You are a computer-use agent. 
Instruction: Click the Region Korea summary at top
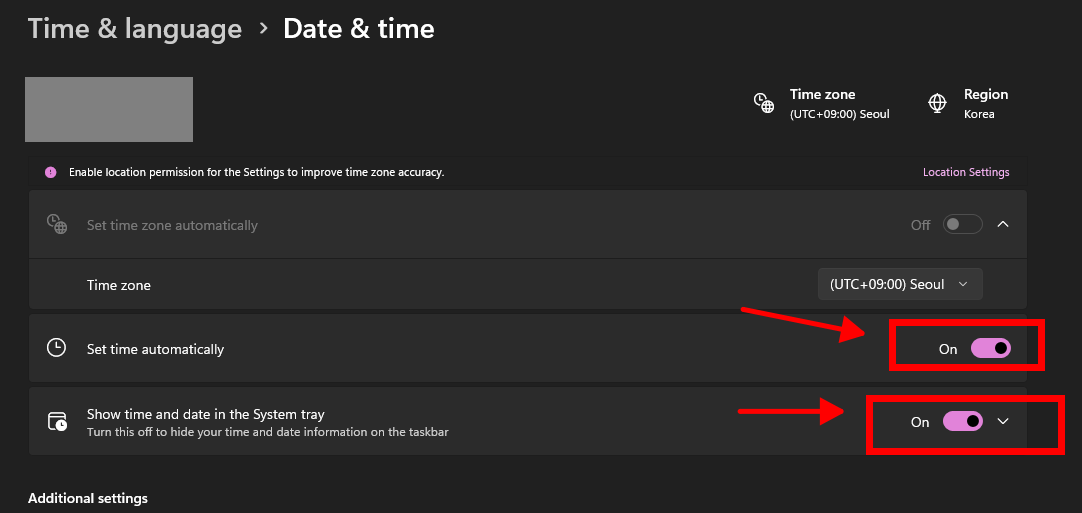tap(985, 103)
